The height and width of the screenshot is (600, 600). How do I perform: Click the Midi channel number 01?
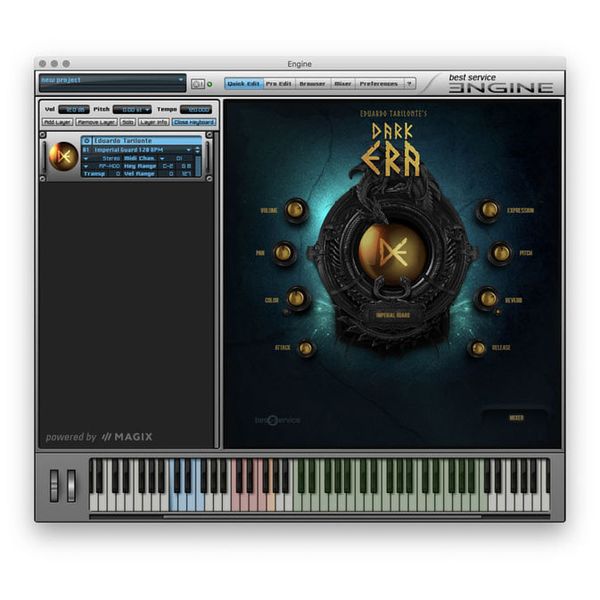[x=179, y=158]
